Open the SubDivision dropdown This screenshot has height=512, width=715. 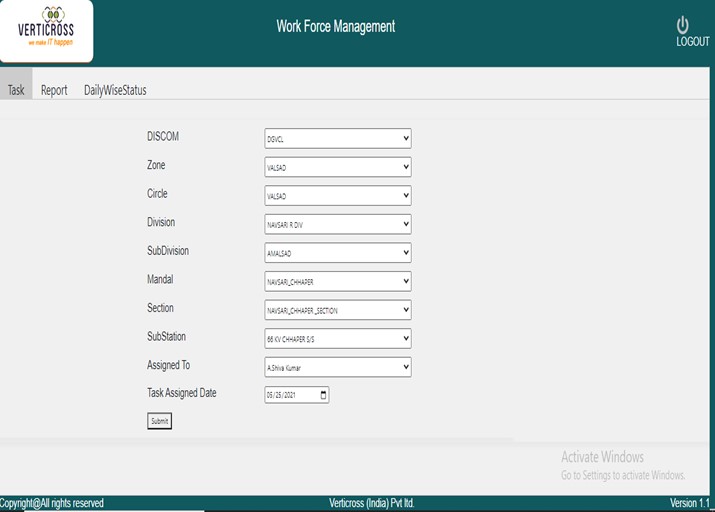(x=337, y=253)
